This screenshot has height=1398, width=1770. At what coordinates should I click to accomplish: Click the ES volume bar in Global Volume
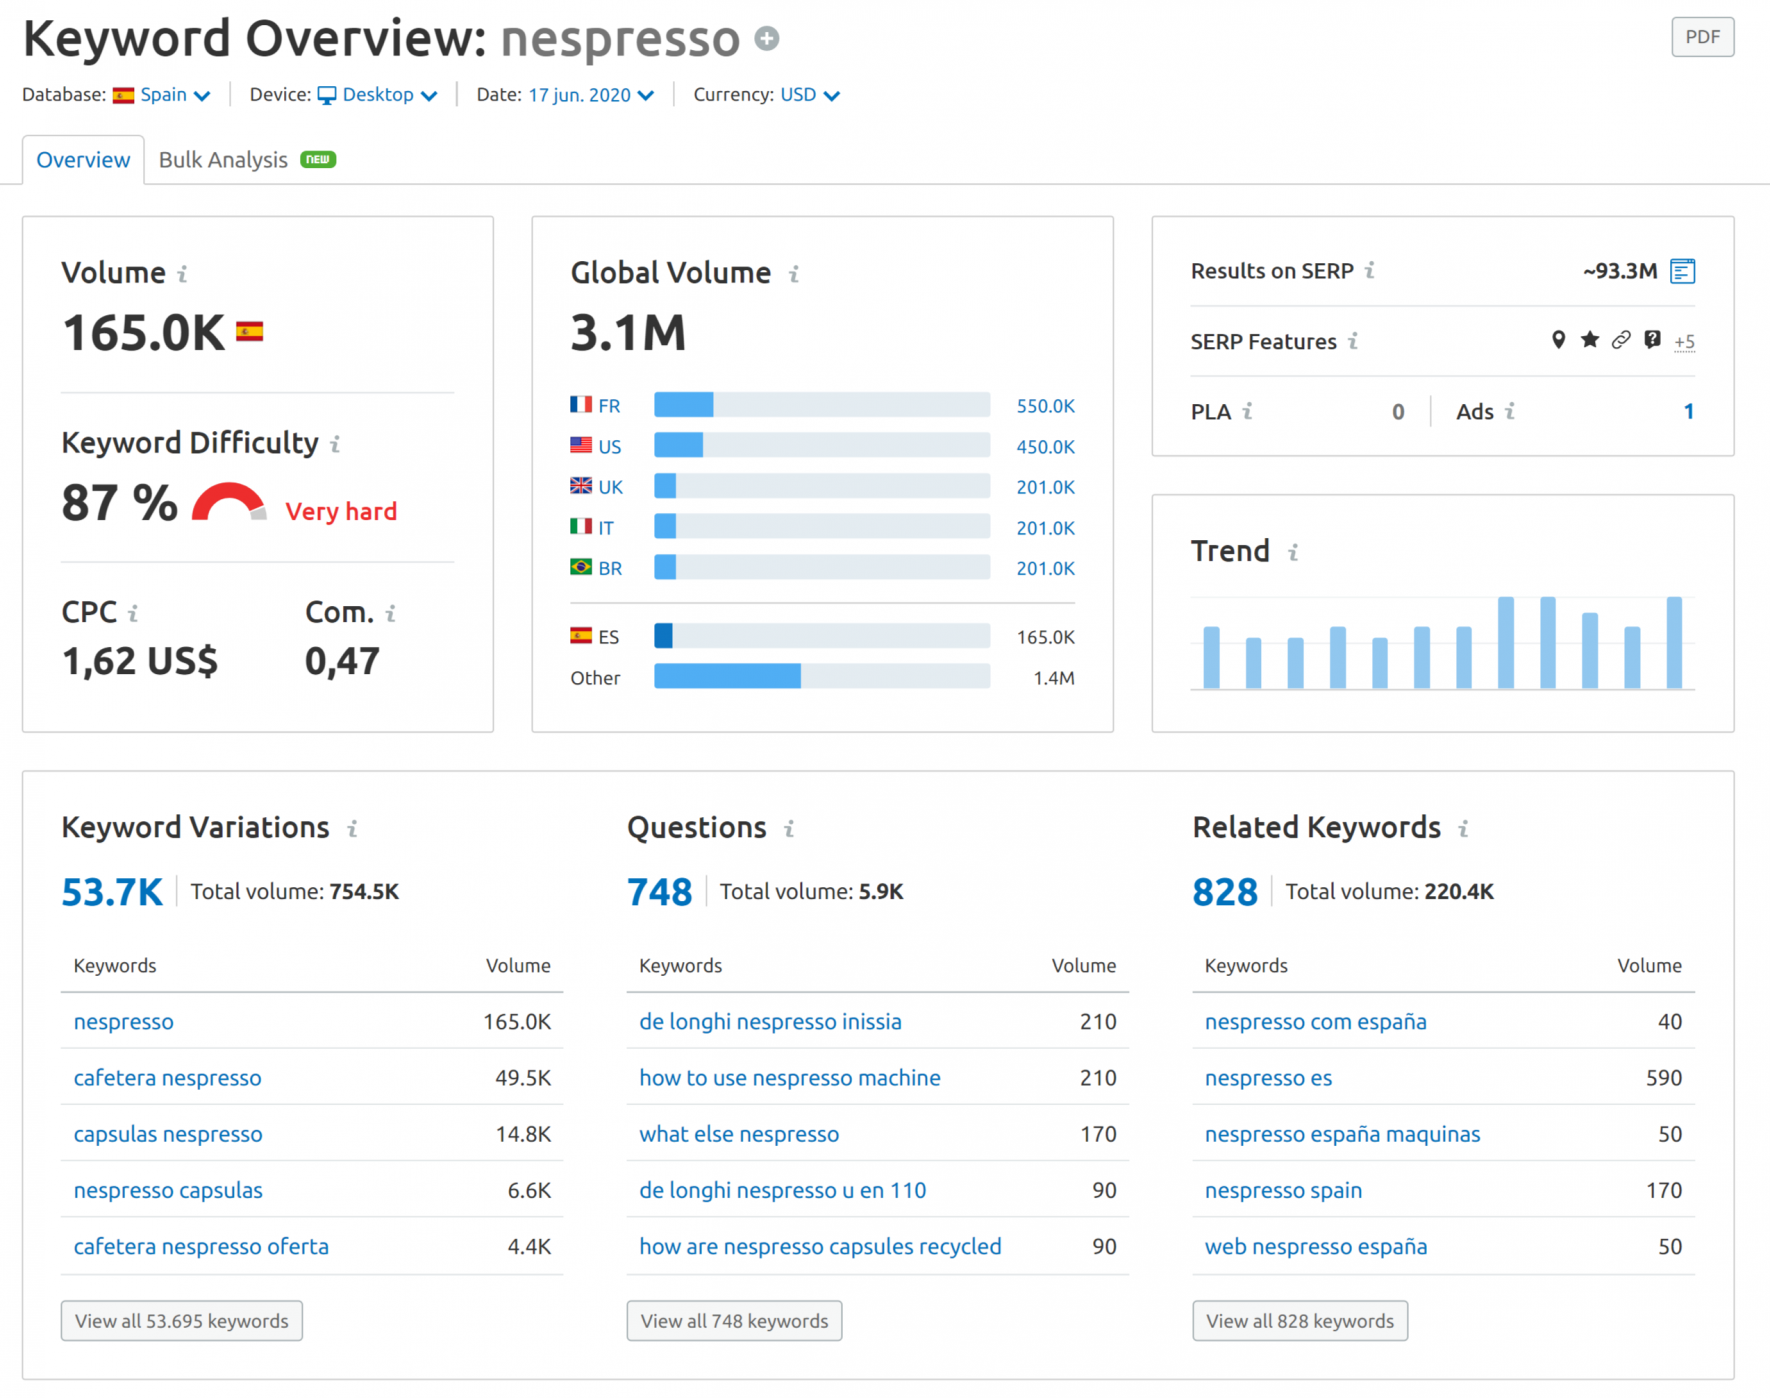[x=822, y=636]
